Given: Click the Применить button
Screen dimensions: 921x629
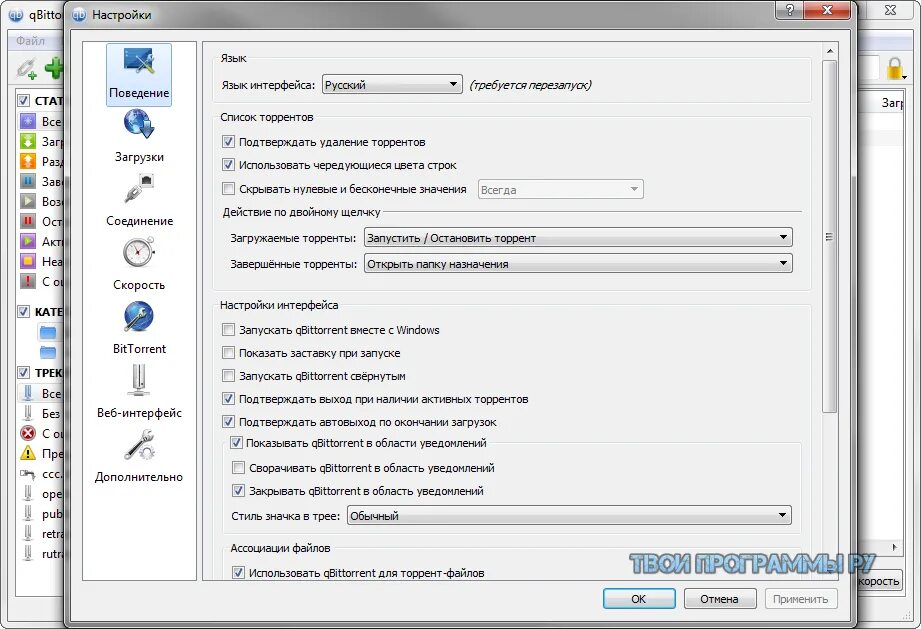Looking at the screenshot, I should (801, 598).
